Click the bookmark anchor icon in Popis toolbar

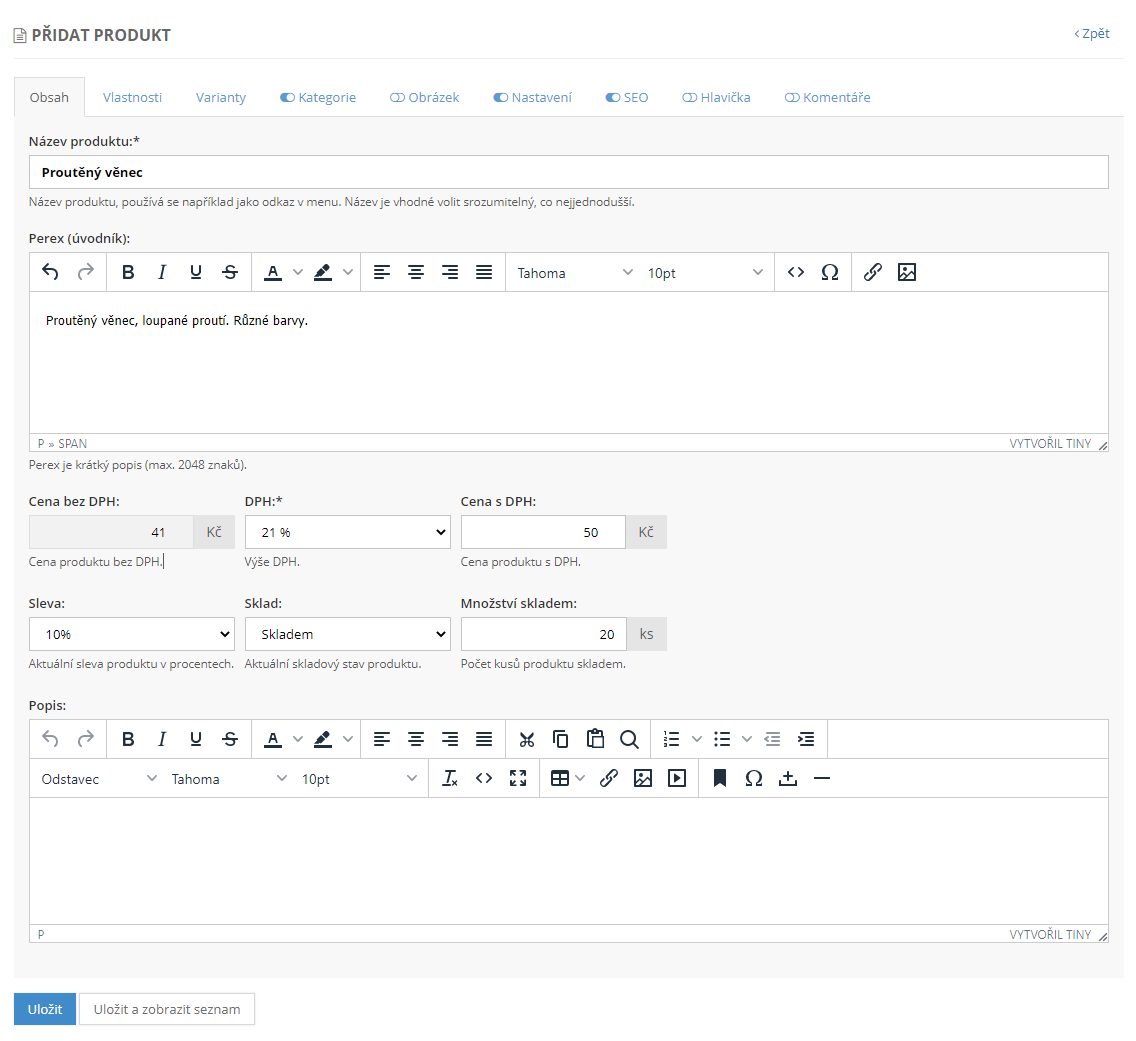pyautogui.click(x=719, y=778)
